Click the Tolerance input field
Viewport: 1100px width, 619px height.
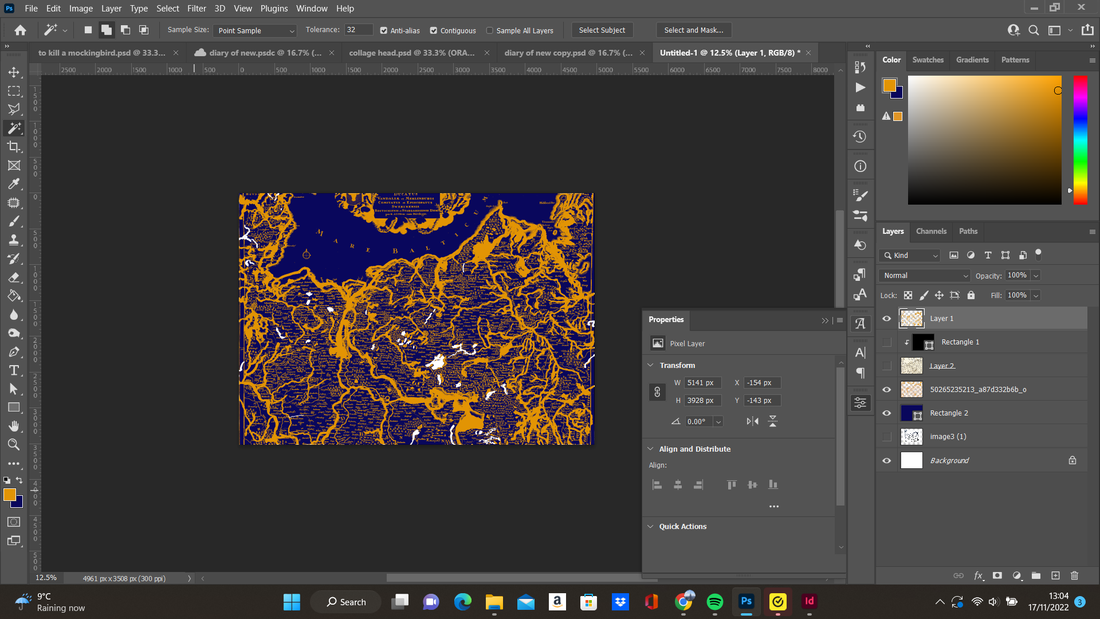(358, 30)
